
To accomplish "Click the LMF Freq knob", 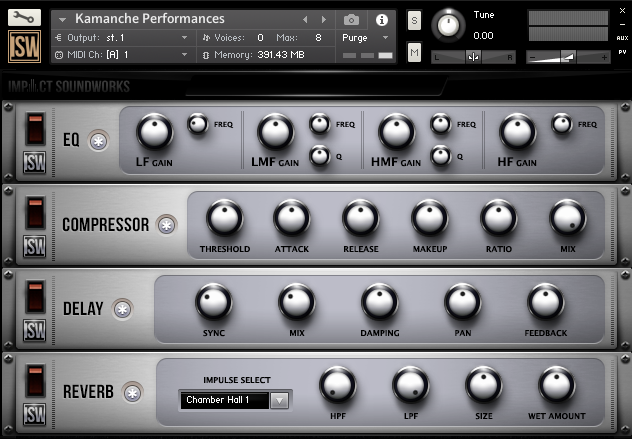I will coord(320,124).
